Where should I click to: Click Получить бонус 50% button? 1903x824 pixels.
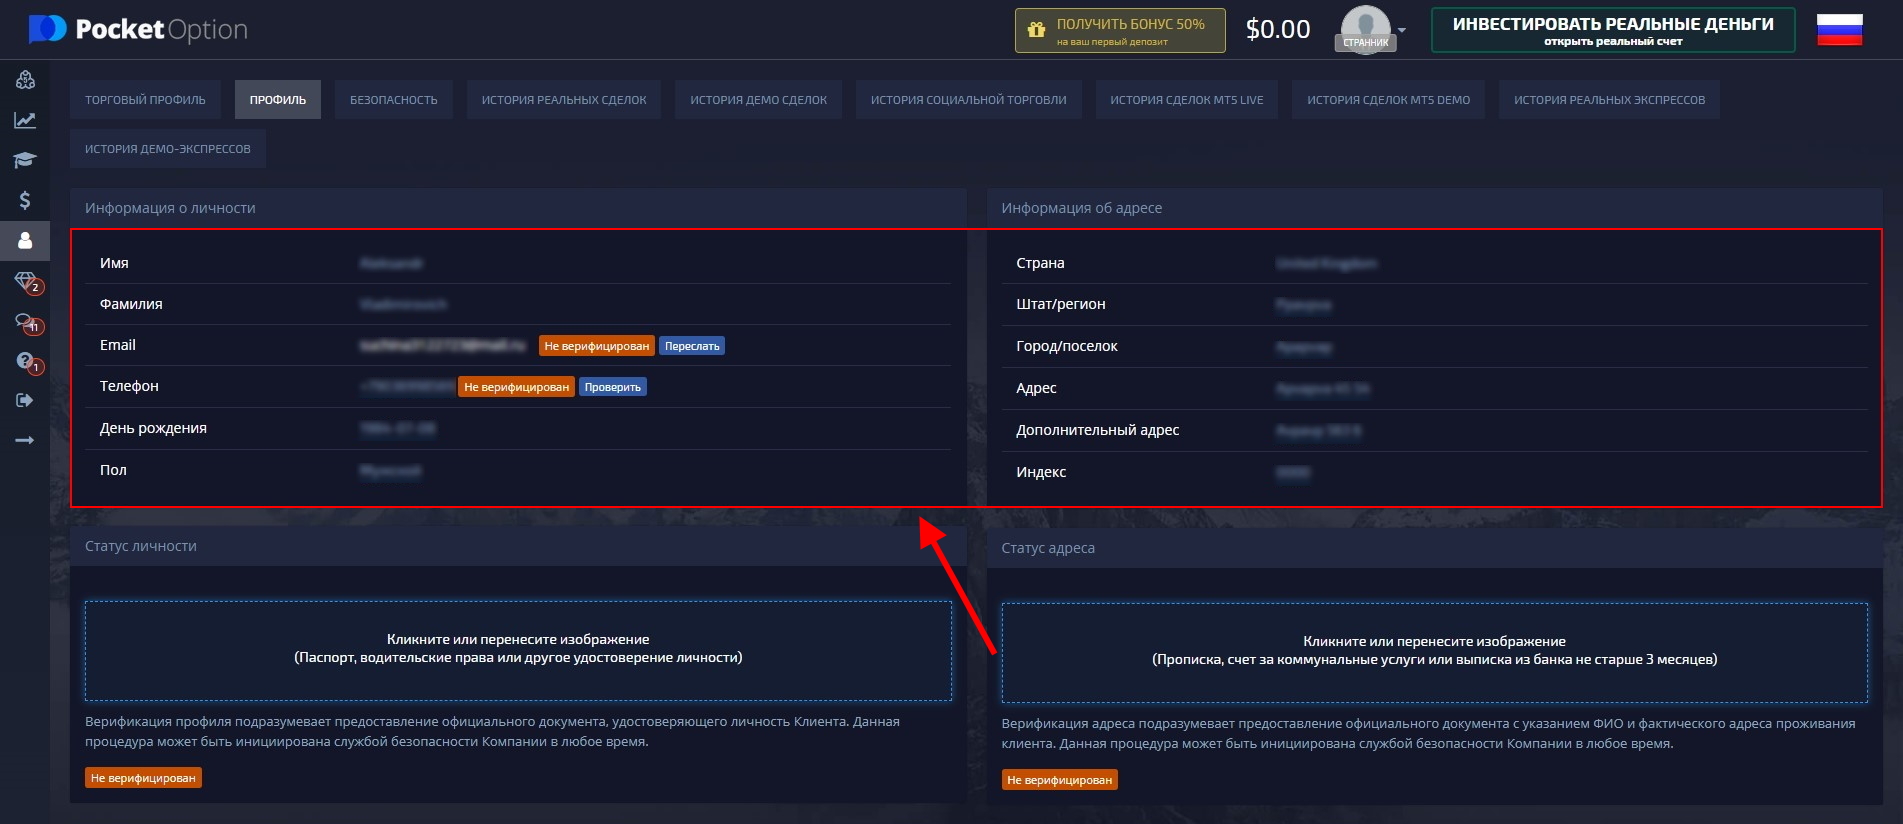(1119, 30)
